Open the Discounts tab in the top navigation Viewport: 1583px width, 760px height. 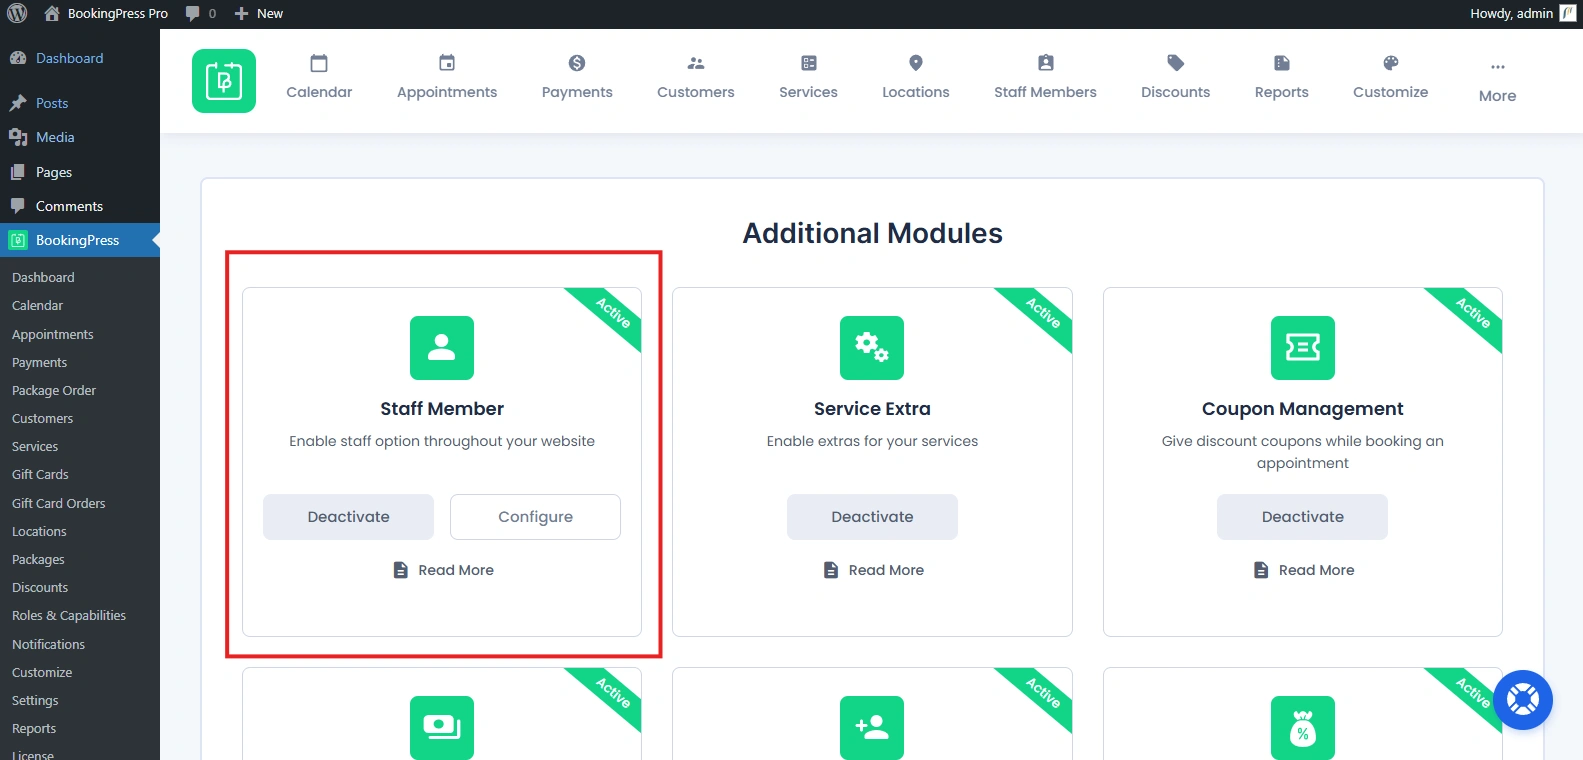pyautogui.click(x=1176, y=78)
